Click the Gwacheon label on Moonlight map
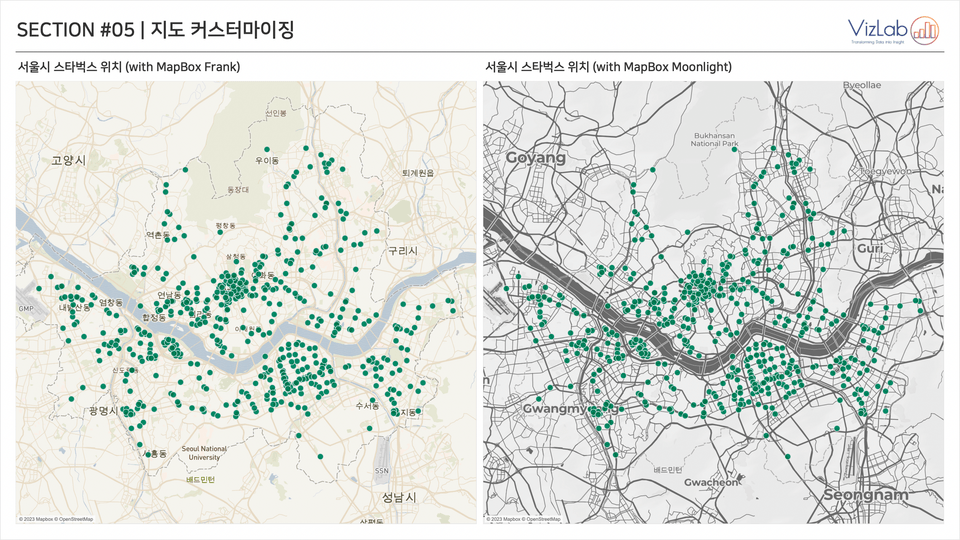Image resolution: width=960 pixels, height=540 pixels. [711, 482]
